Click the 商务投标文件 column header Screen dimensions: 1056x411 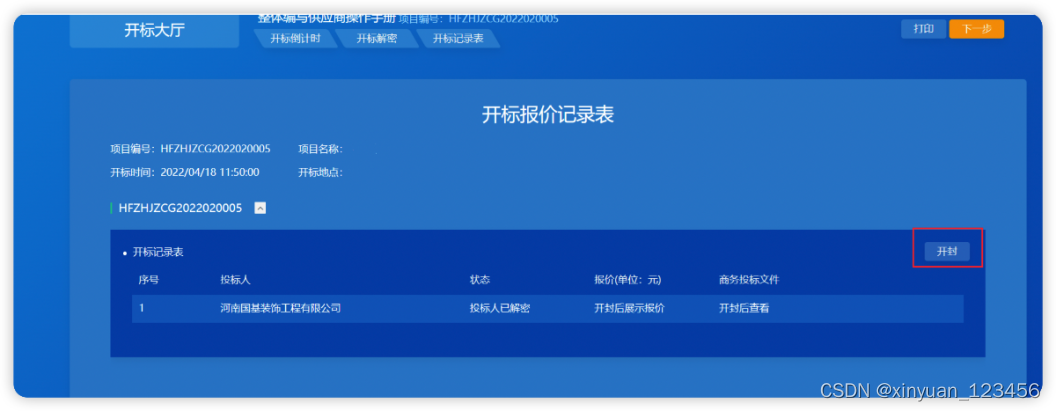[x=749, y=280]
